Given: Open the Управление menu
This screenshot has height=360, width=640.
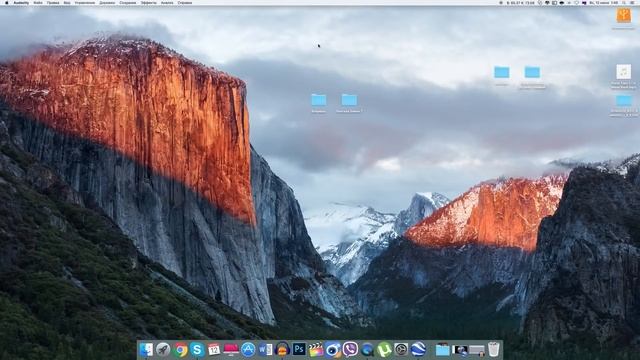Looking at the screenshot, I should tap(85, 3).
